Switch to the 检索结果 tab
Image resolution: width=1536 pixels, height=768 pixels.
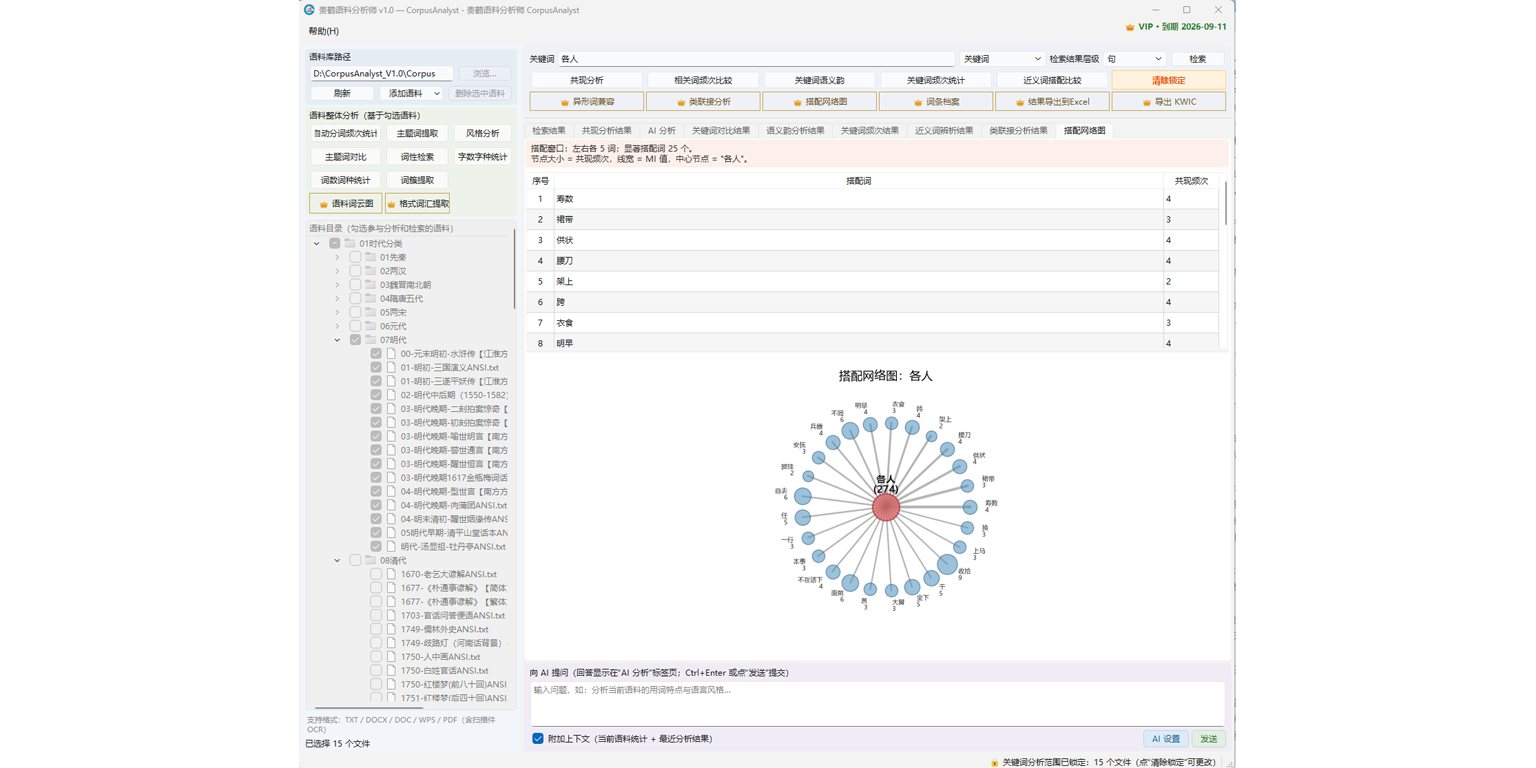point(549,131)
